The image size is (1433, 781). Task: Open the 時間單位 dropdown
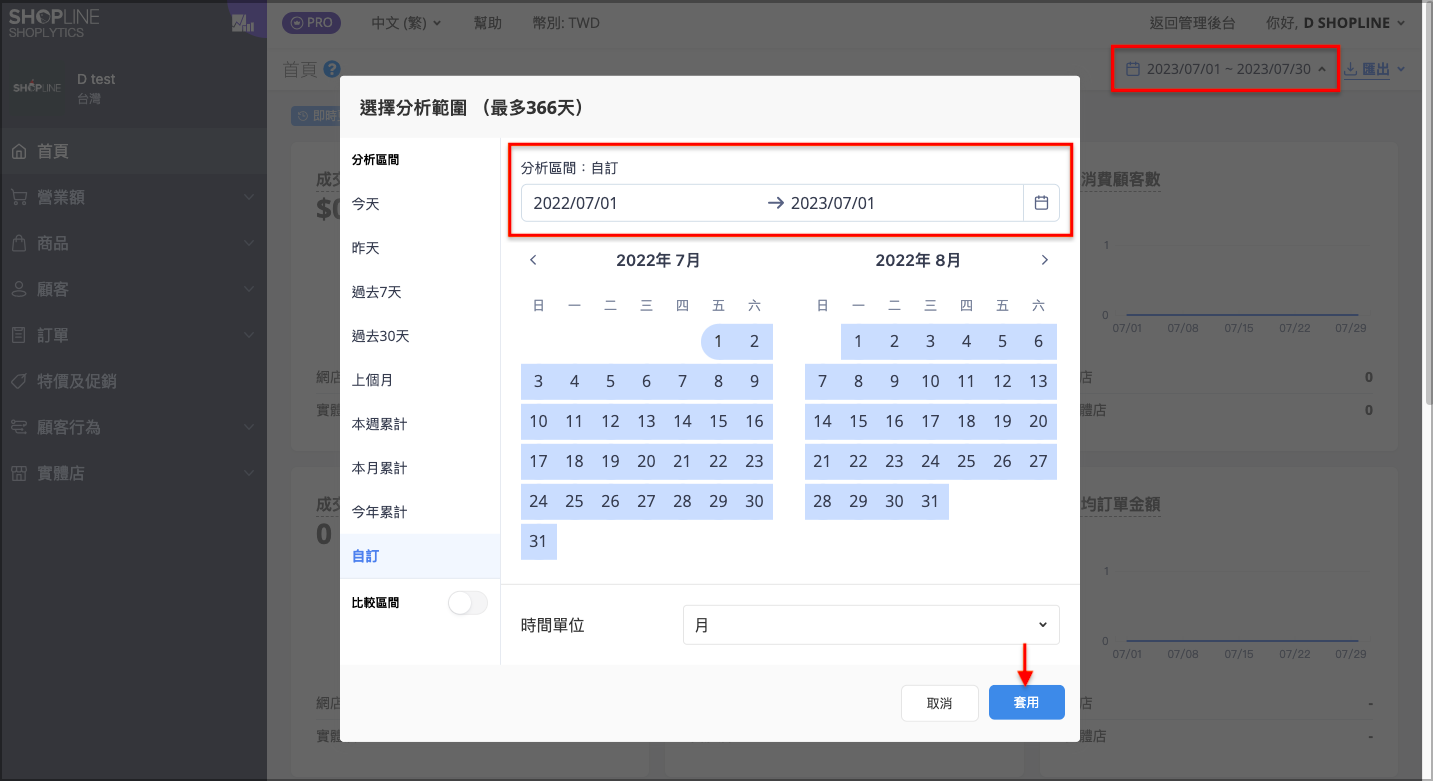pyautogui.click(x=871, y=625)
